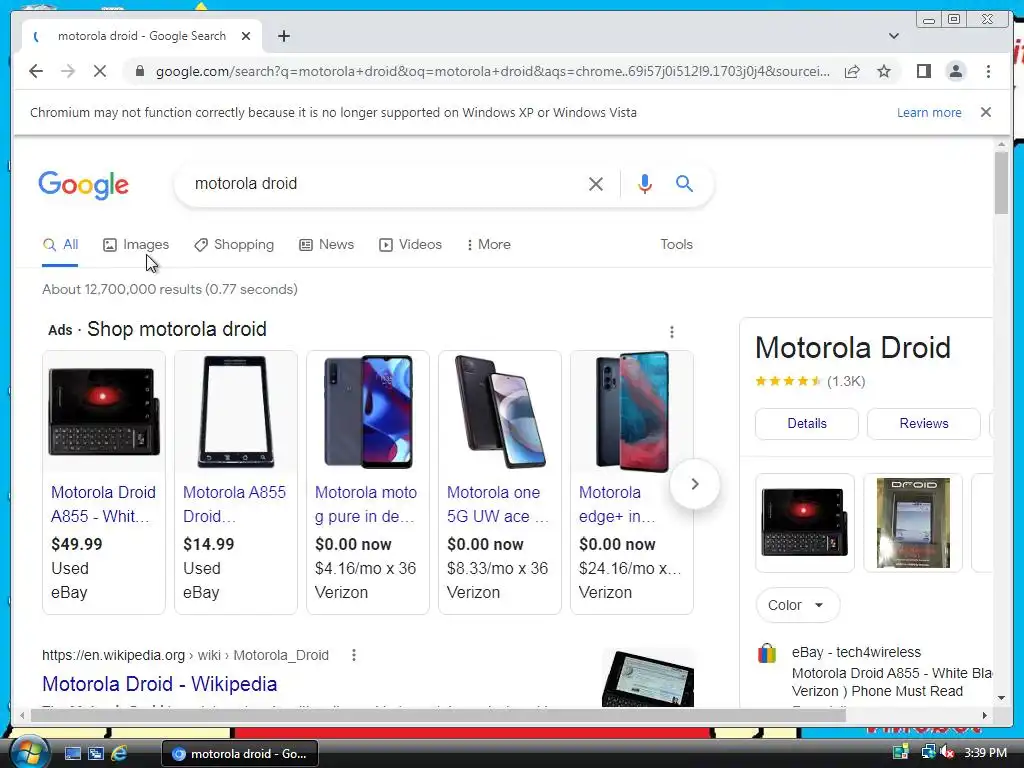Click the moto g pure image
Image resolution: width=1024 pixels, height=768 pixels.
(368, 411)
